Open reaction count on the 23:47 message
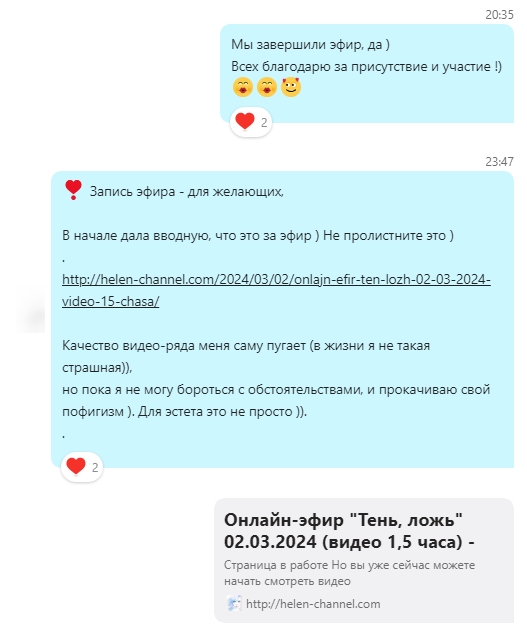 click(x=95, y=468)
